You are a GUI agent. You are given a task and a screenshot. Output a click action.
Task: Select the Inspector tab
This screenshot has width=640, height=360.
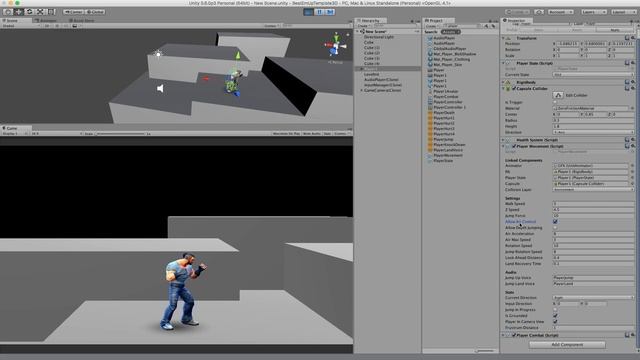[x=516, y=20]
